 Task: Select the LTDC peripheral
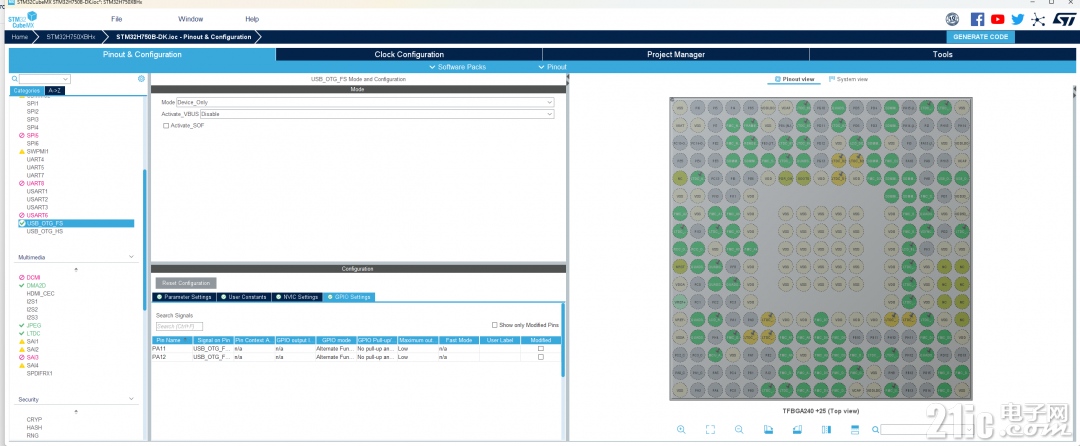[x=33, y=333]
